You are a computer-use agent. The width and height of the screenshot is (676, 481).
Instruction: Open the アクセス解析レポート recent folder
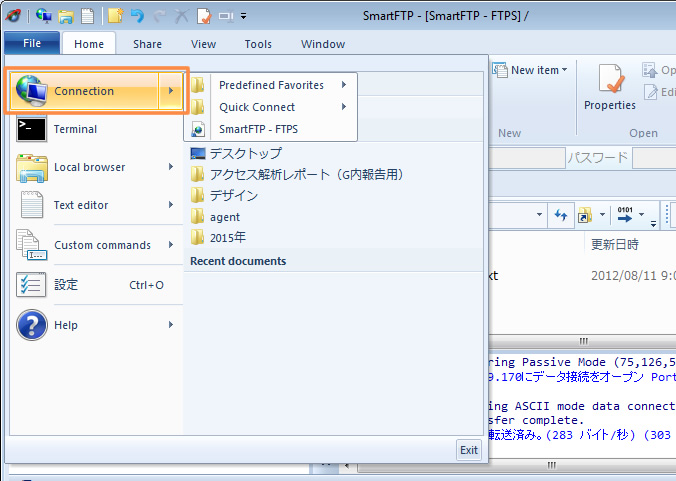(x=305, y=174)
